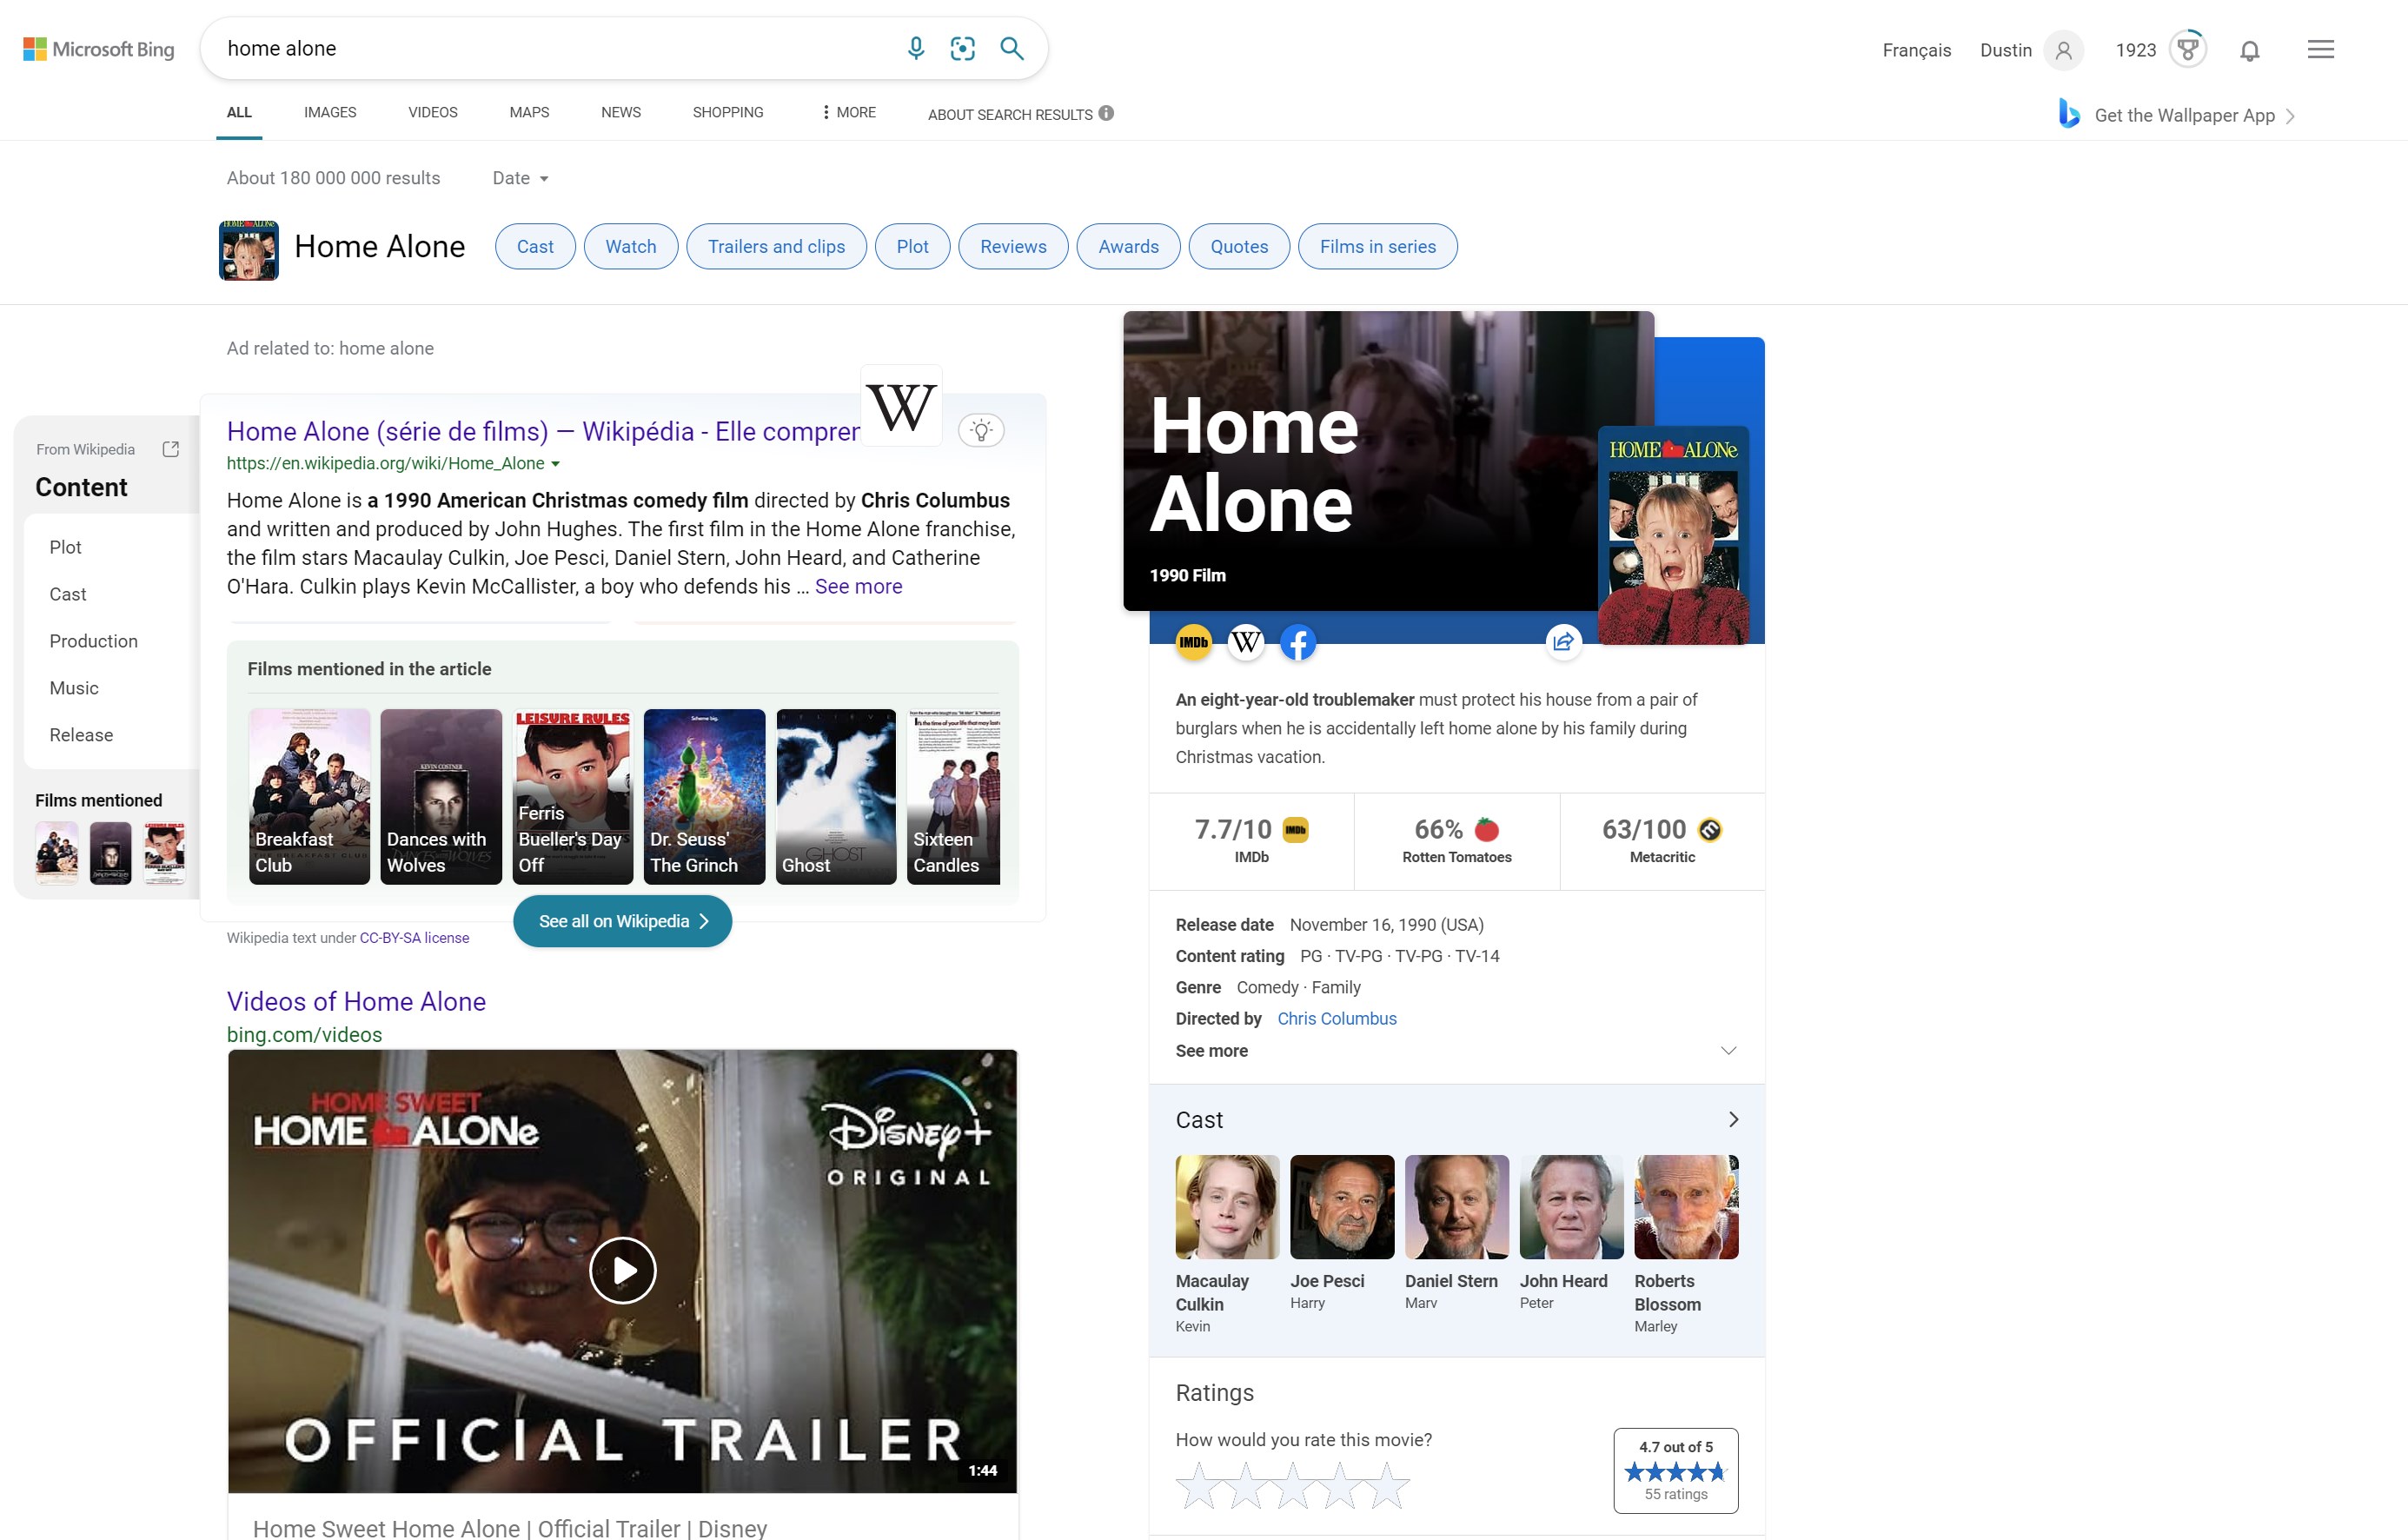Screen dimensions: 2408x1540
Task: Open the MORE search menu
Action: coord(848,112)
